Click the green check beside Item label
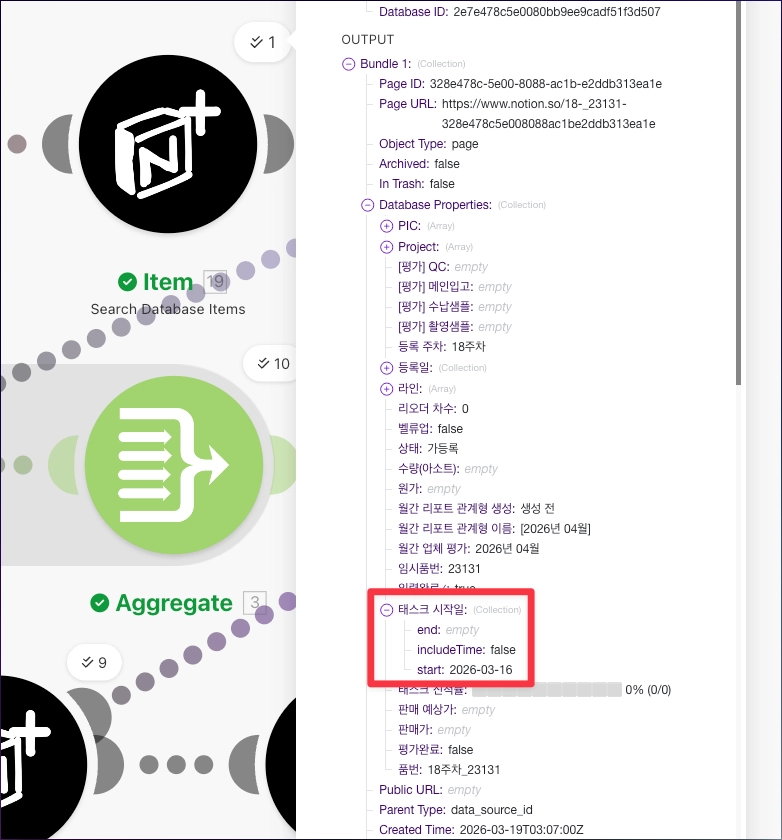The image size is (782, 840). pyautogui.click(x=127, y=282)
